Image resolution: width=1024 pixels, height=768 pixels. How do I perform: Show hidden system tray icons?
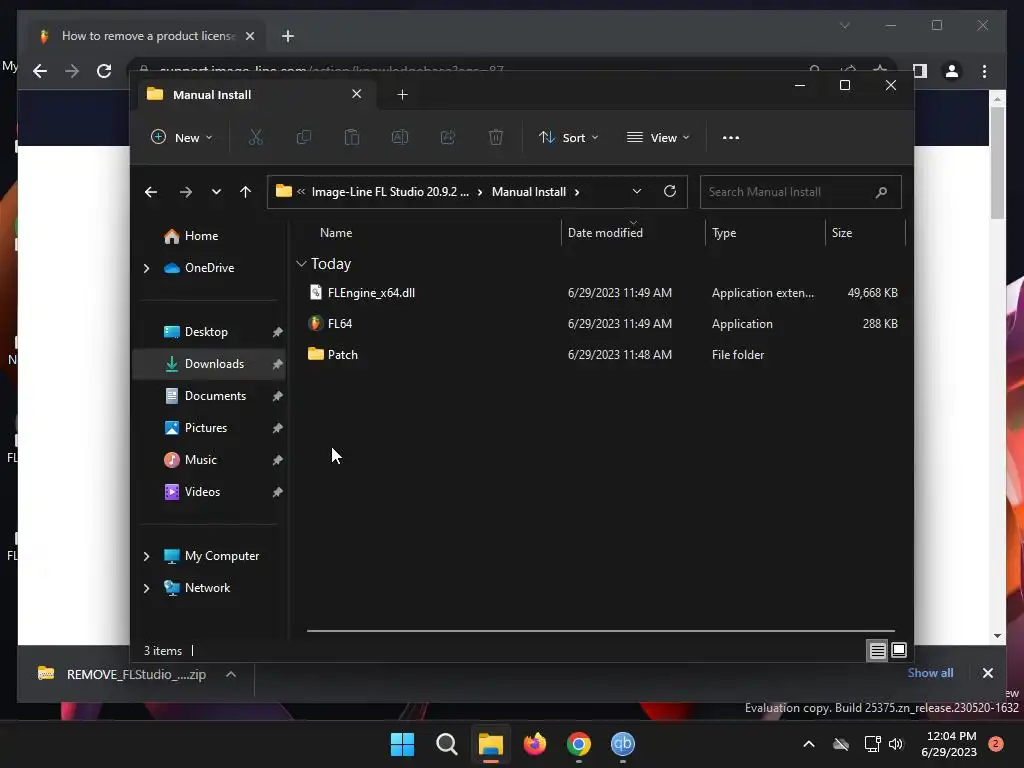point(808,744)
